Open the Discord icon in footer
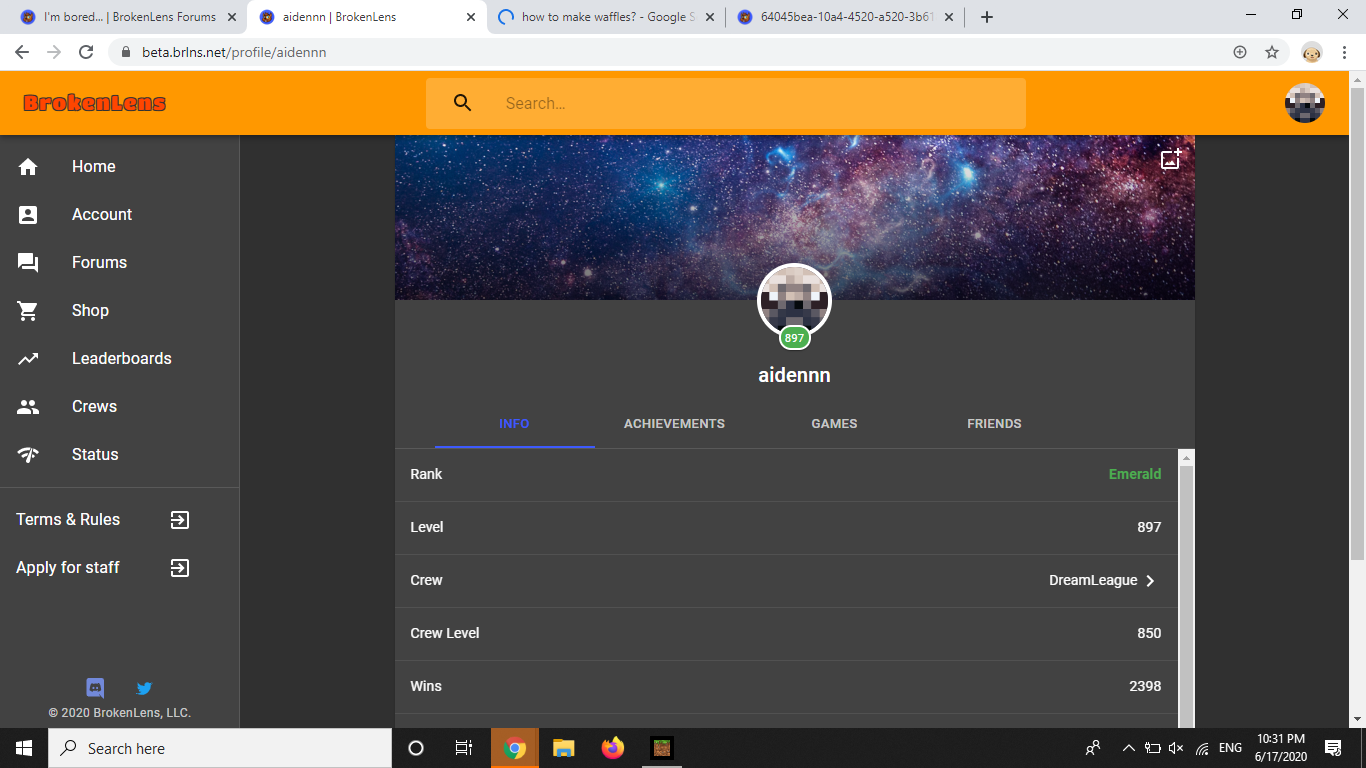This screenshot has width=1366, height=768. point(95,688)
